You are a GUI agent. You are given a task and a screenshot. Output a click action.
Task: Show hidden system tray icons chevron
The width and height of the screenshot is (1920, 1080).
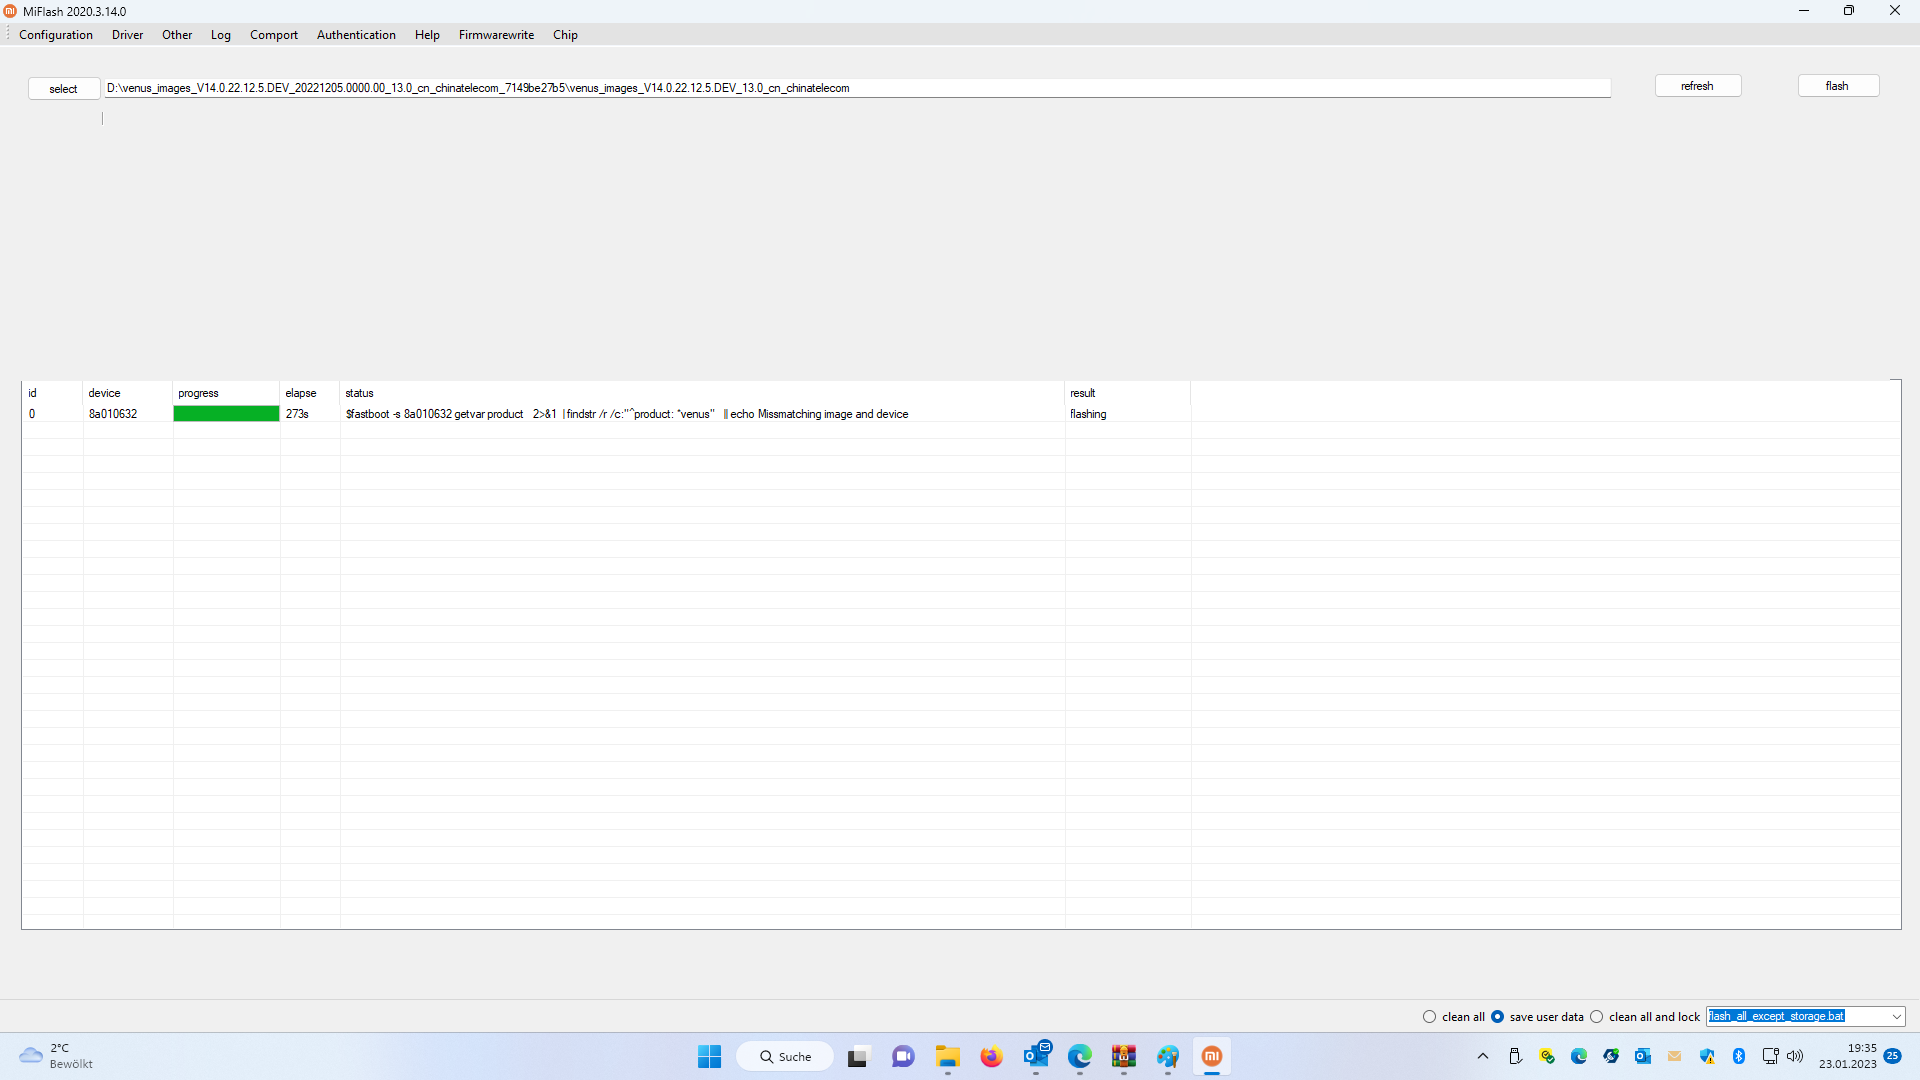1483,1056
